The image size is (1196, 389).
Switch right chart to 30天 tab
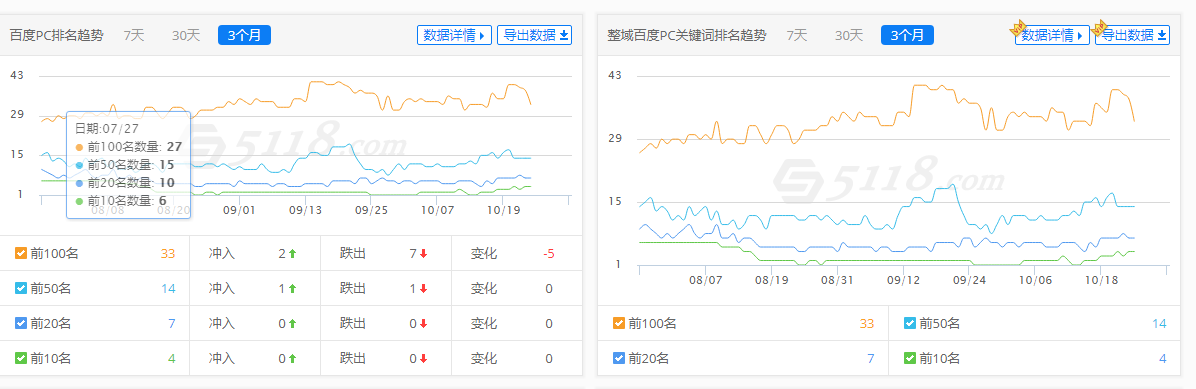[x=849, y=35]
